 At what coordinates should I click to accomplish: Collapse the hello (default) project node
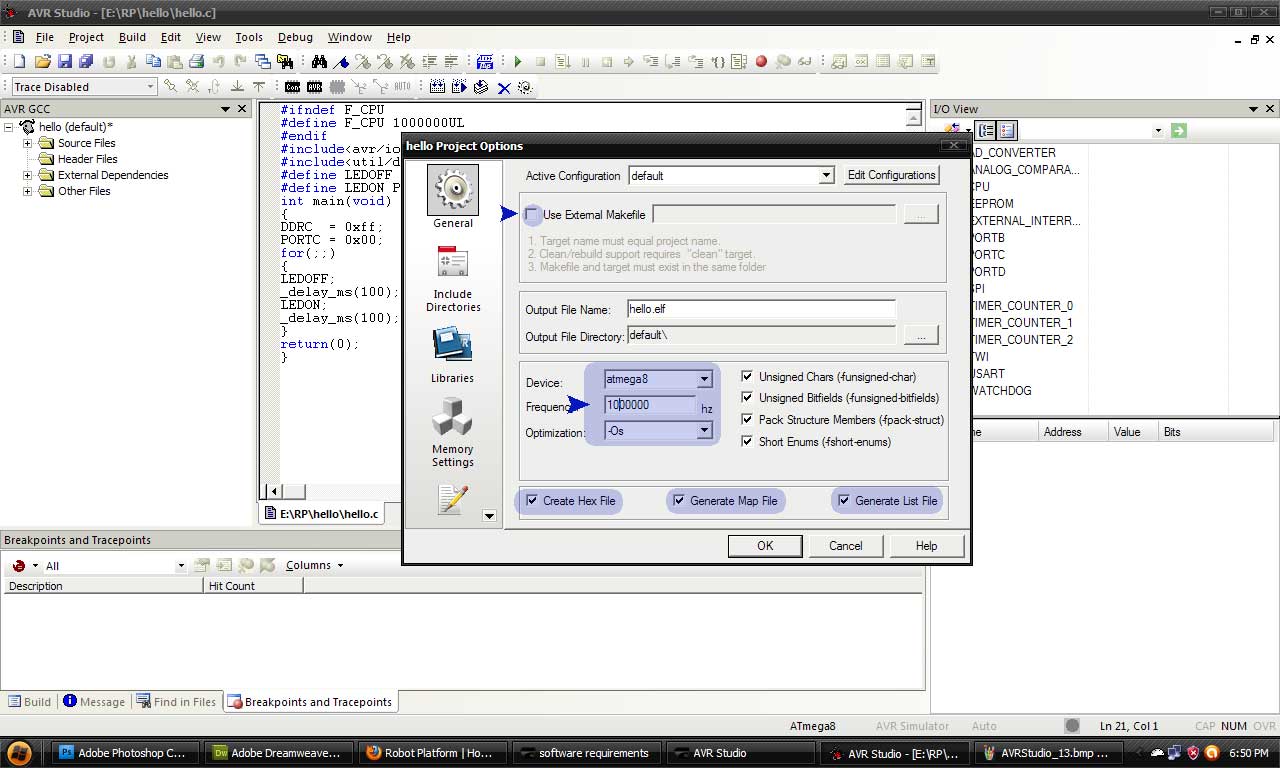9,127
